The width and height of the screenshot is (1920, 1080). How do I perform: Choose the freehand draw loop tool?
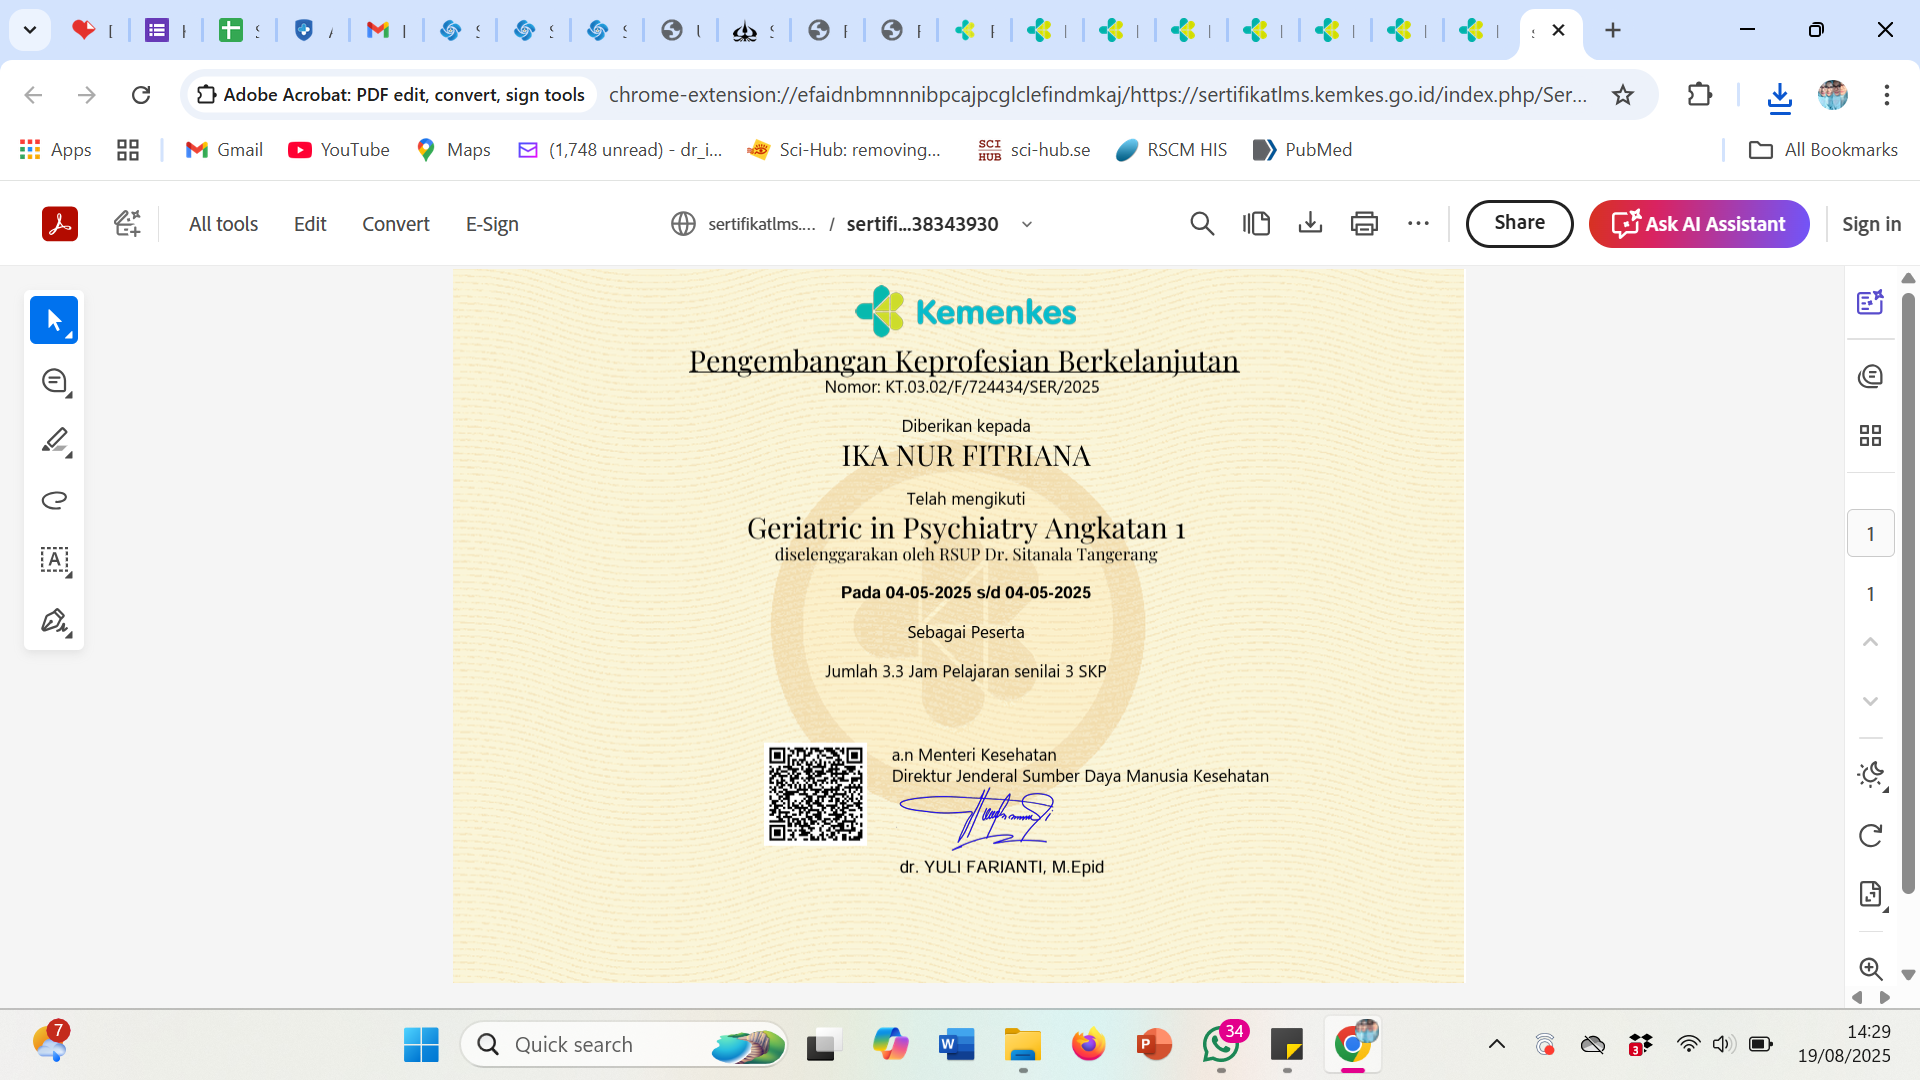point(54,500)
